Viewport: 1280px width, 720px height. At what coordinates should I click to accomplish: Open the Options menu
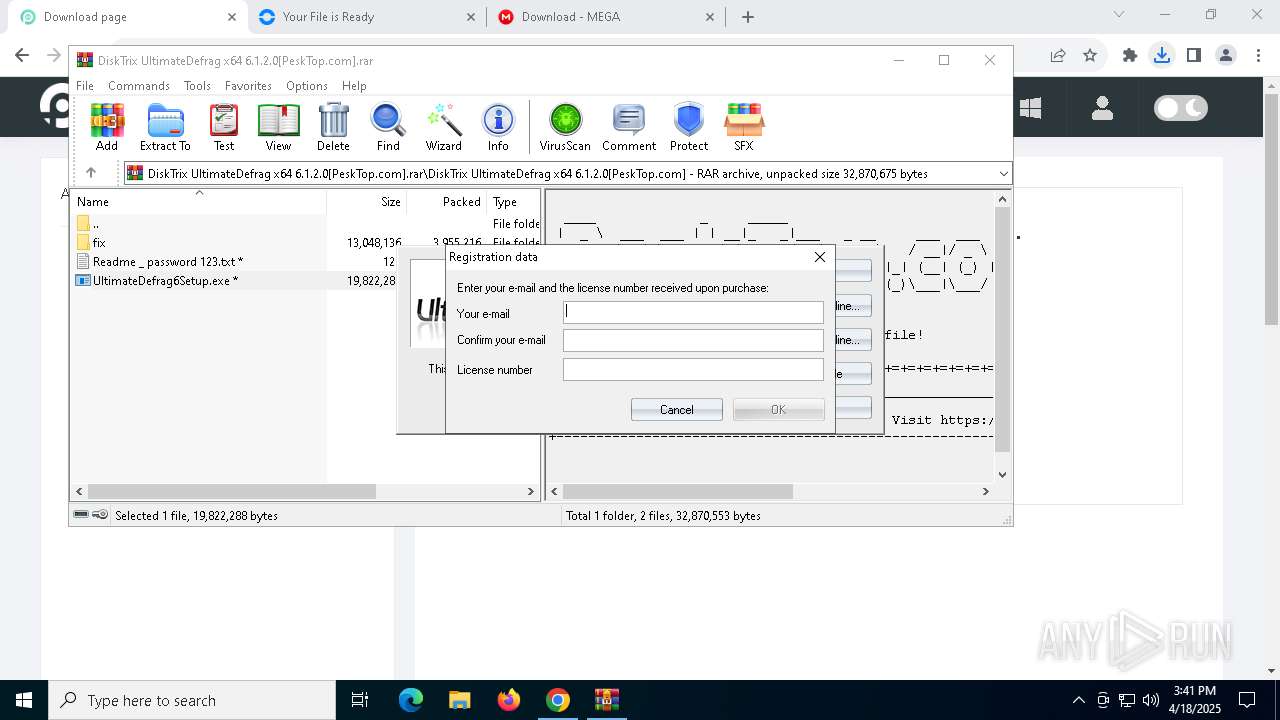click(x=306, y=86)
